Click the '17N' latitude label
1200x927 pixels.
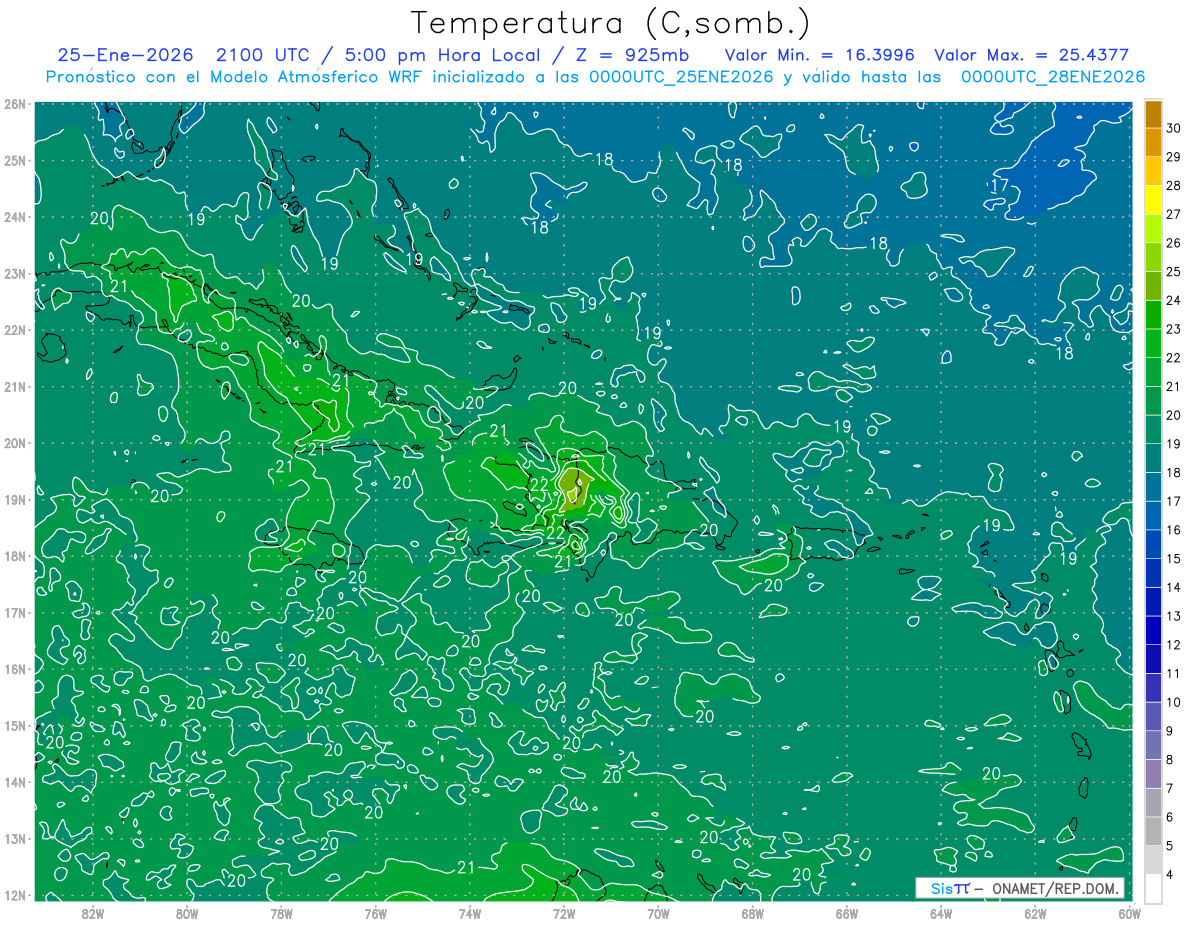(14, 613)
